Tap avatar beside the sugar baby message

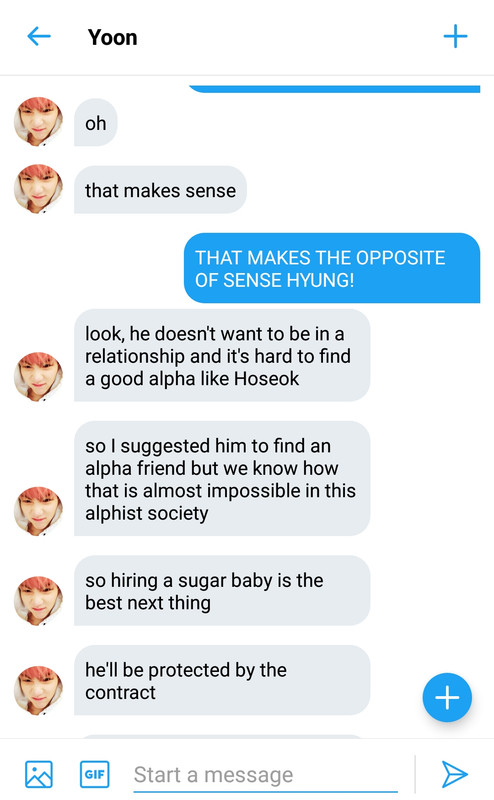pyautogui.click(x=38, y=601)
